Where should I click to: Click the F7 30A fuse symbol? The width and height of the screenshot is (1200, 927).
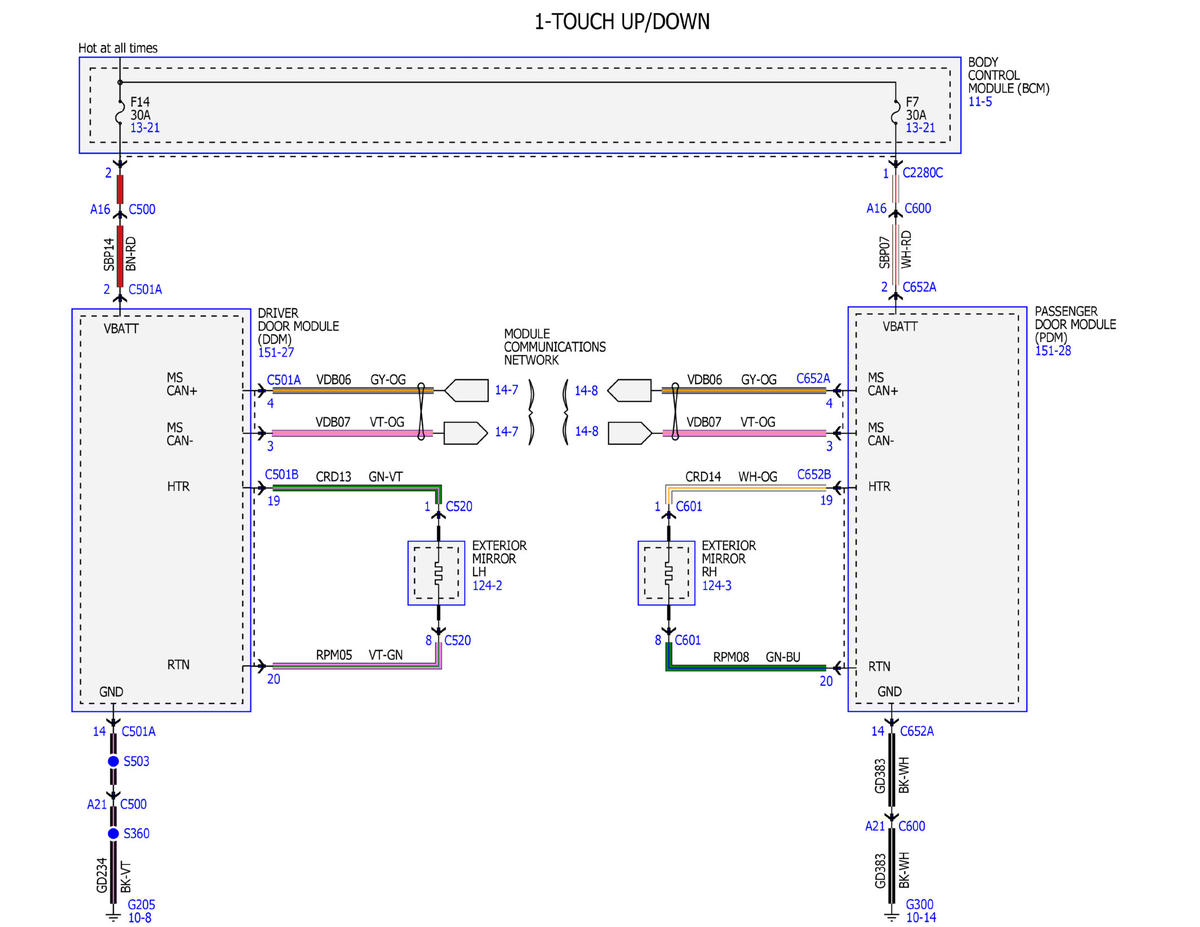[895, 115]
